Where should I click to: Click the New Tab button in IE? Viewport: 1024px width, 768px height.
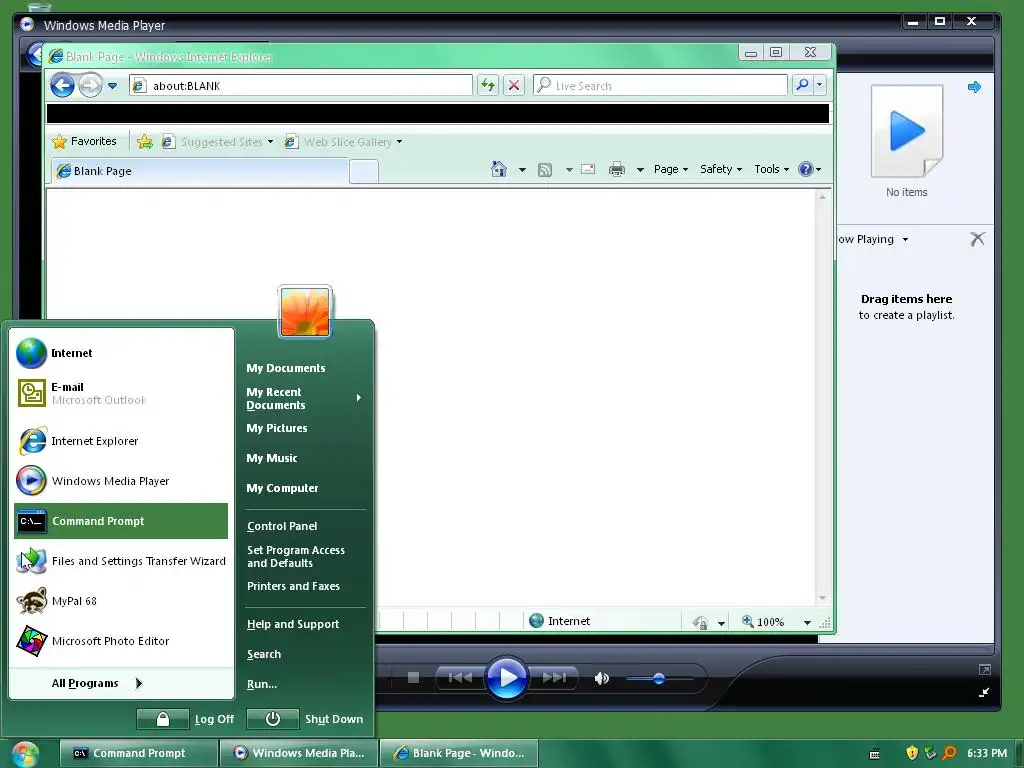364,172
